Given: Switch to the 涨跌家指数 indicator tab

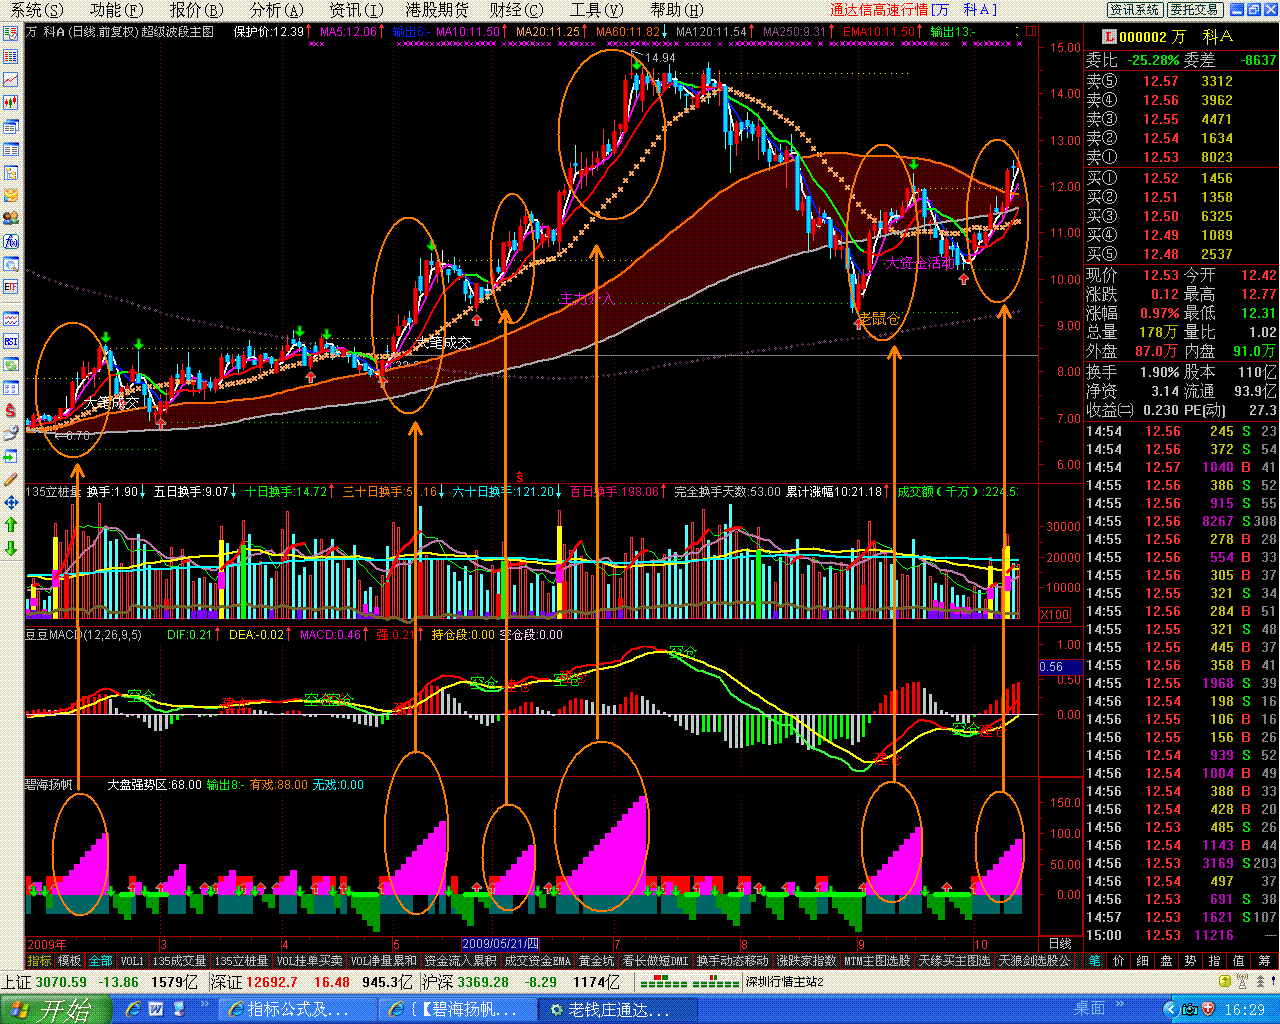Looking at the screenshot, I should 806,961.
